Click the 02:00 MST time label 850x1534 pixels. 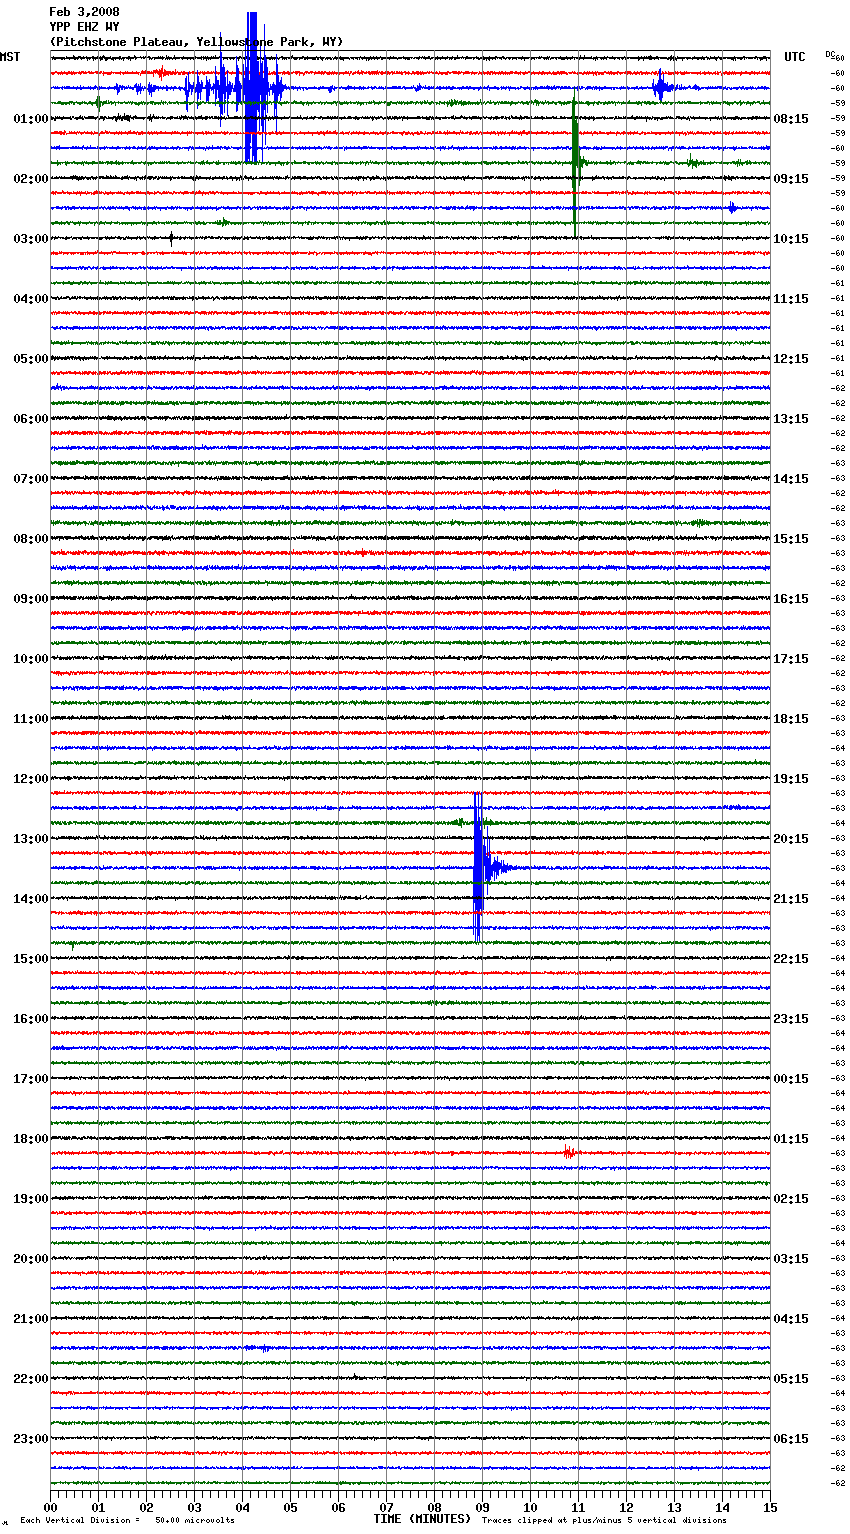click(31, 179)
